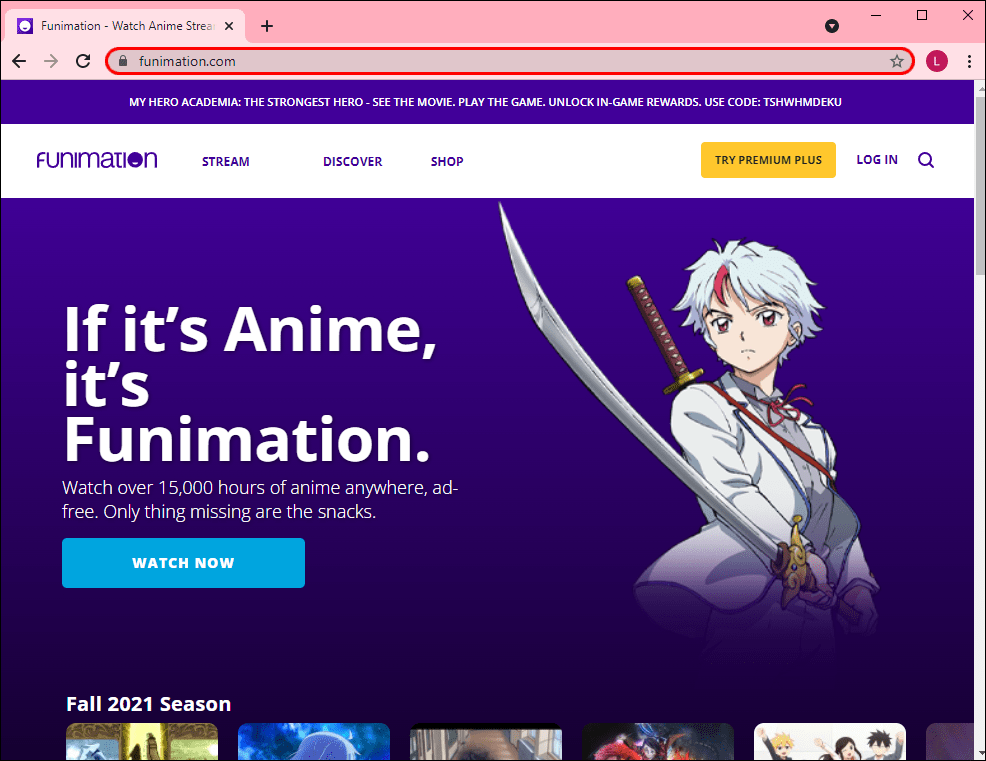Click the LOG IN link
The width and height of the screenshot is (986, 761).
(877, 160)
